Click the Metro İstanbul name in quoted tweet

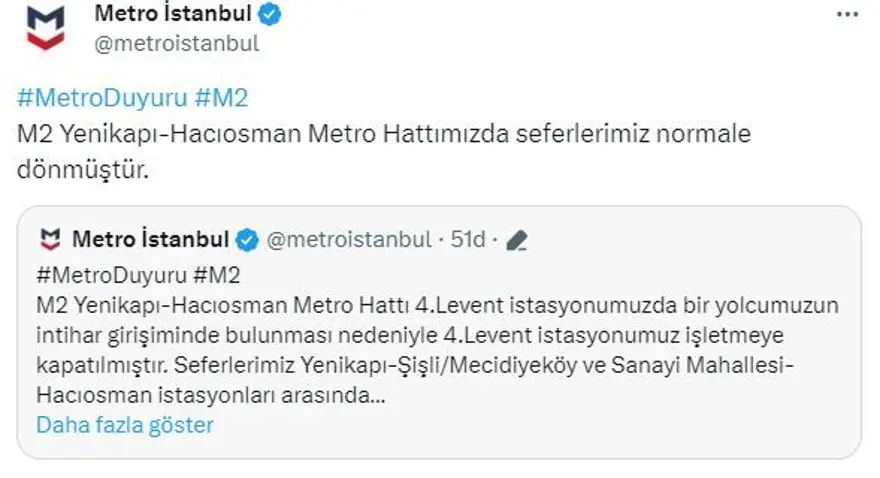click(x=151, y=240)
